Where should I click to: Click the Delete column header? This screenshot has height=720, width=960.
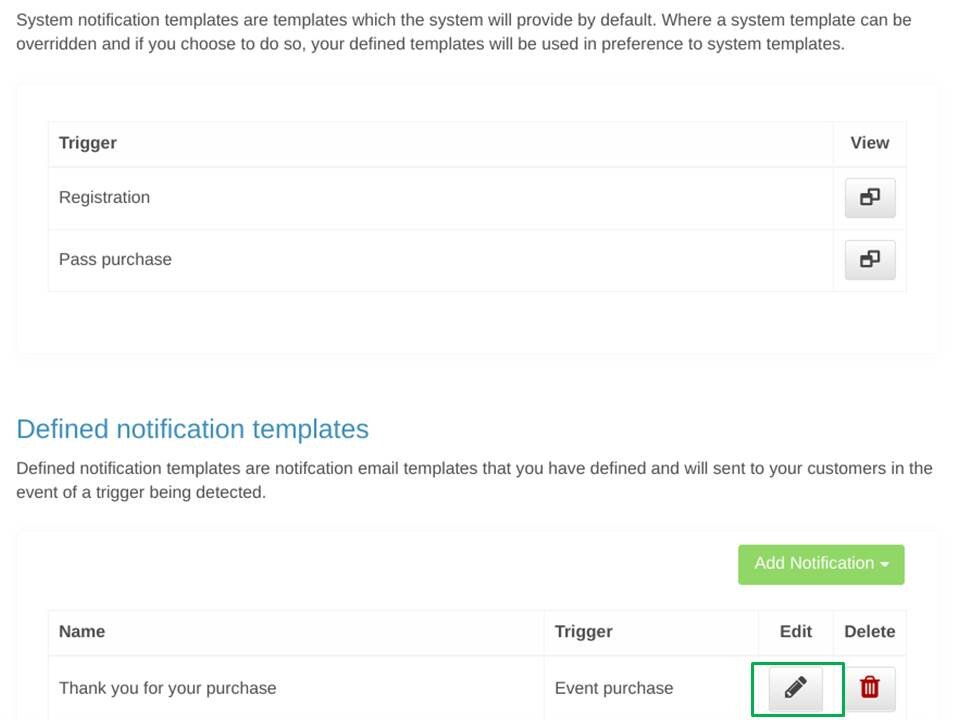coord(869,631)
